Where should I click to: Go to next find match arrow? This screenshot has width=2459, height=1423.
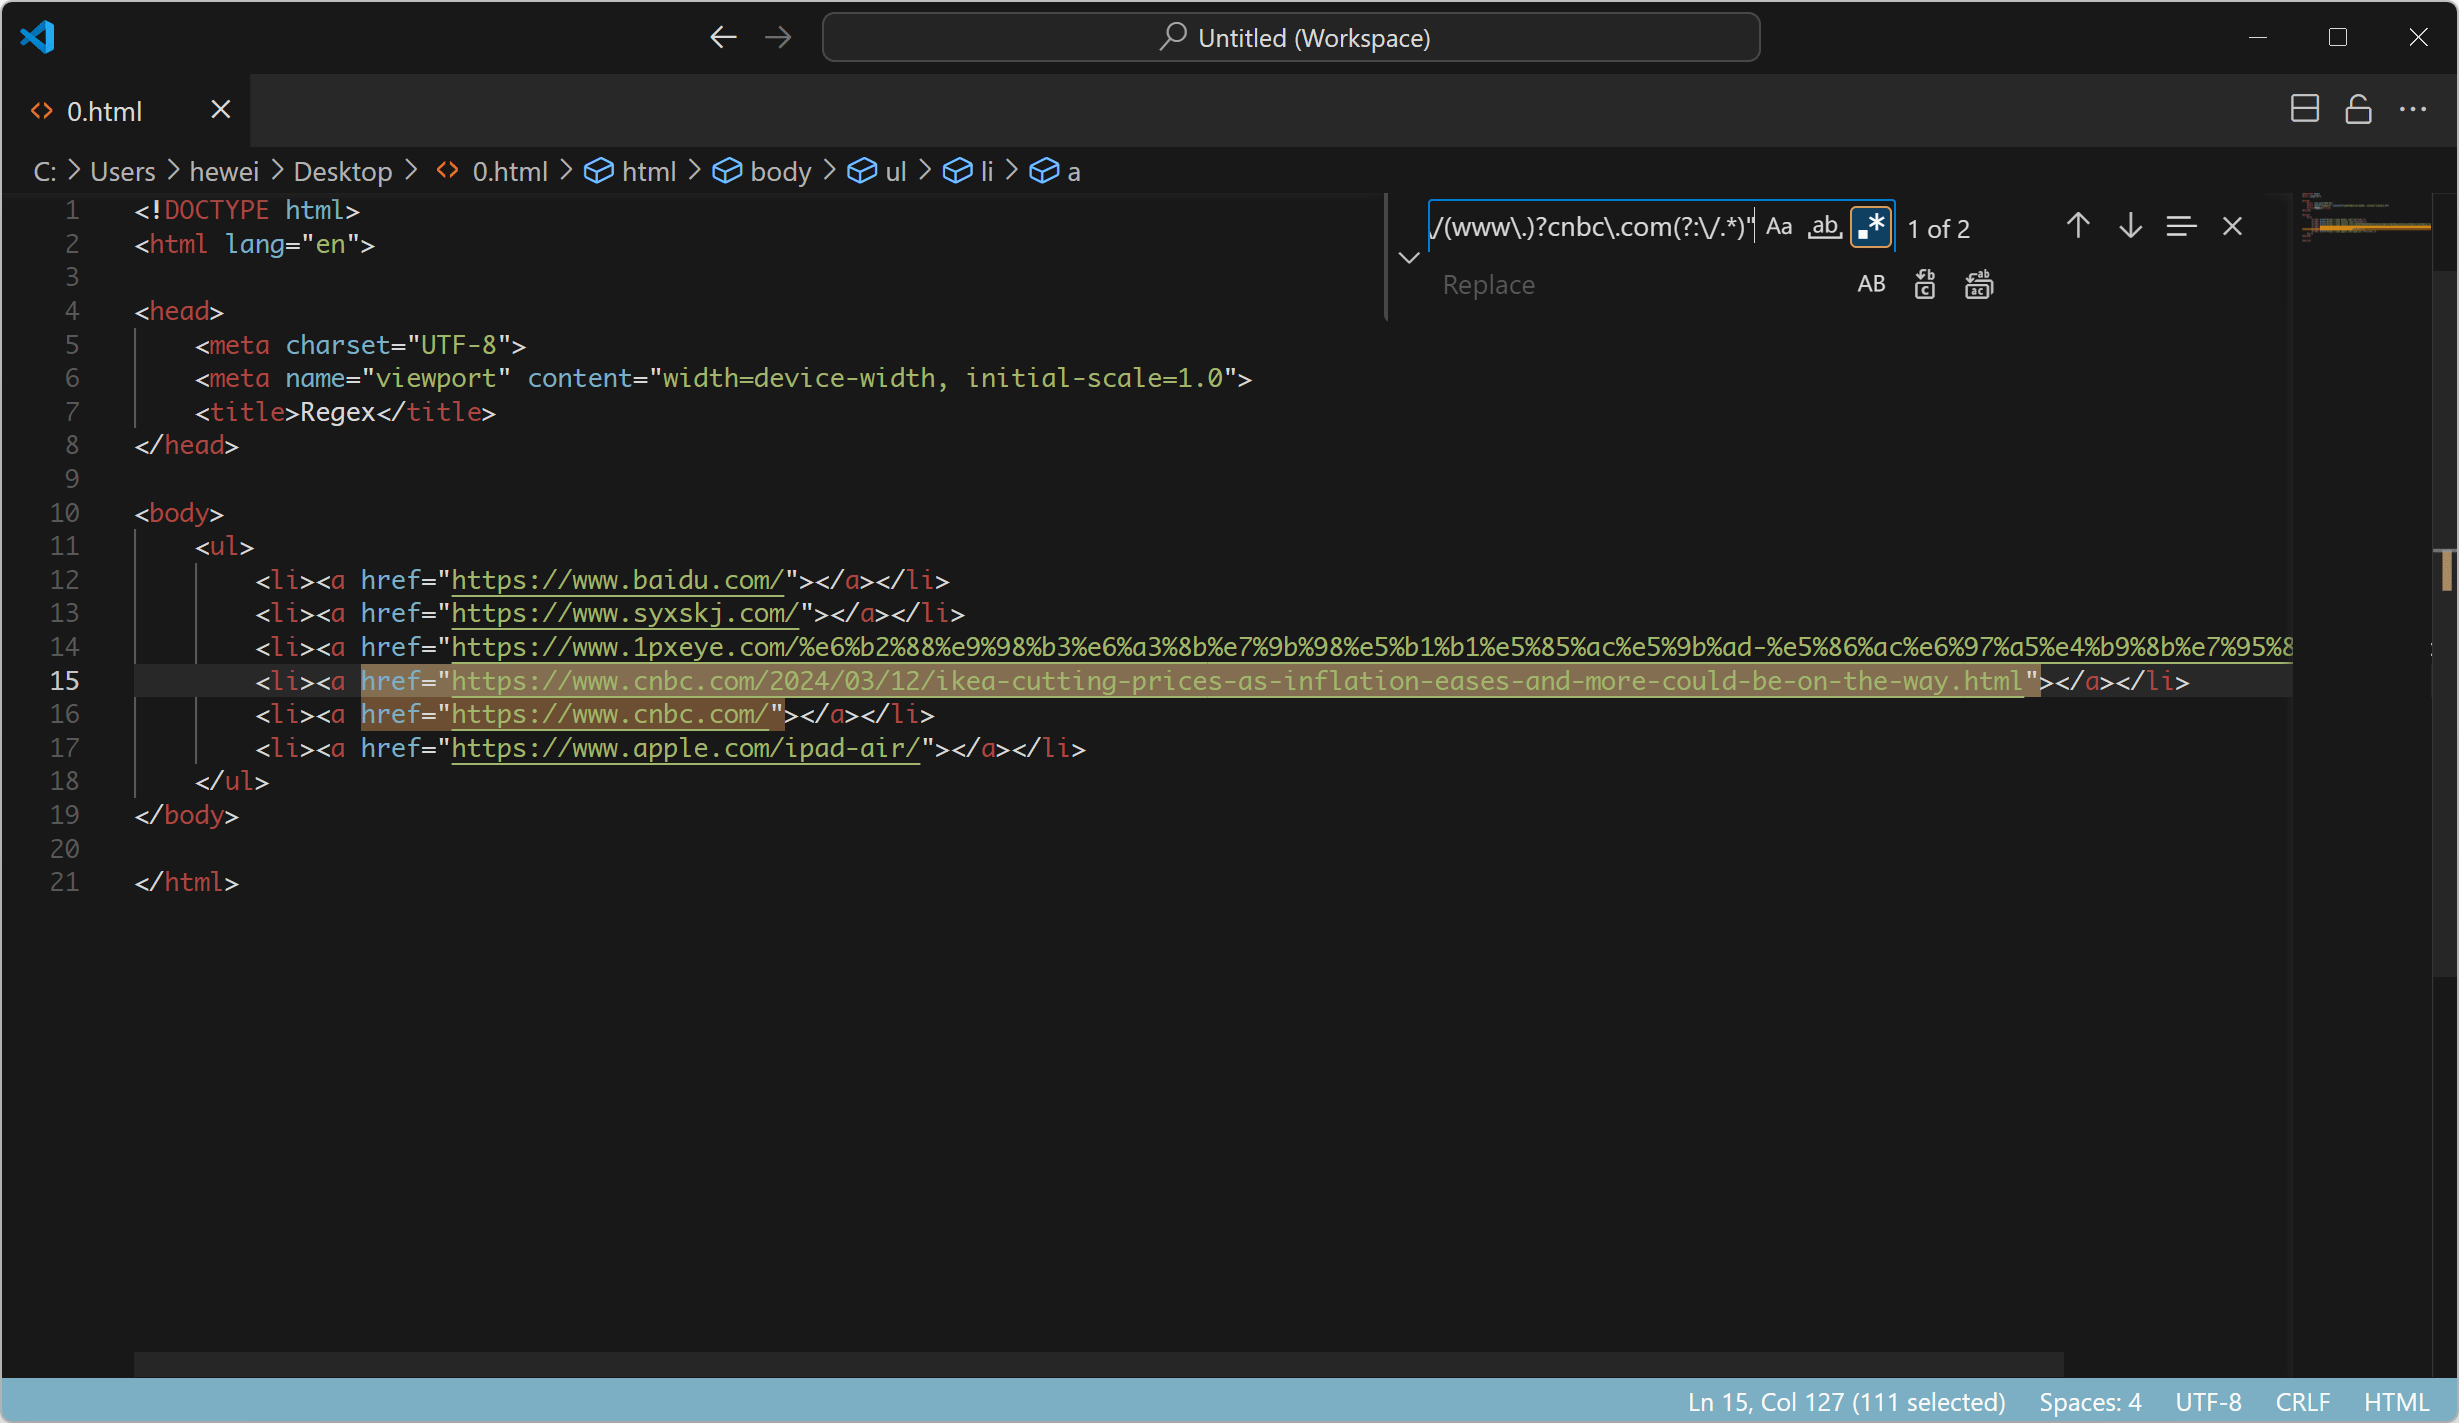point(2130,227)
